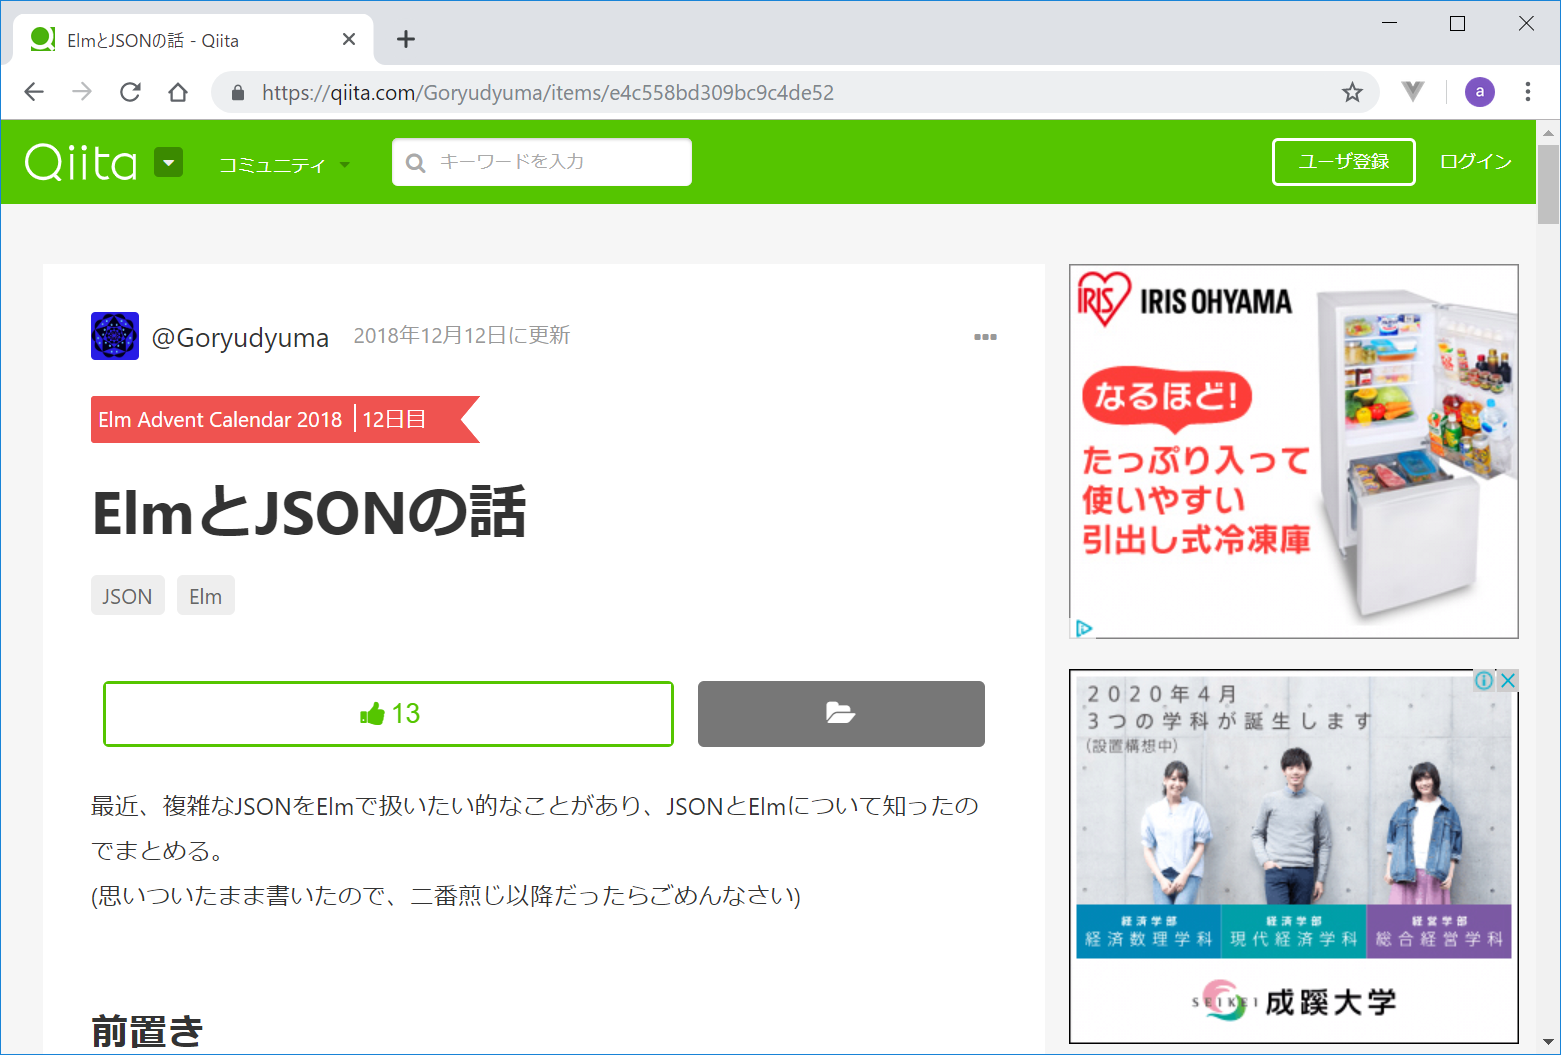Bookmark this page with the star icon
The width and height of the screenshot is (1561, 1055).
pos(1352,93)
